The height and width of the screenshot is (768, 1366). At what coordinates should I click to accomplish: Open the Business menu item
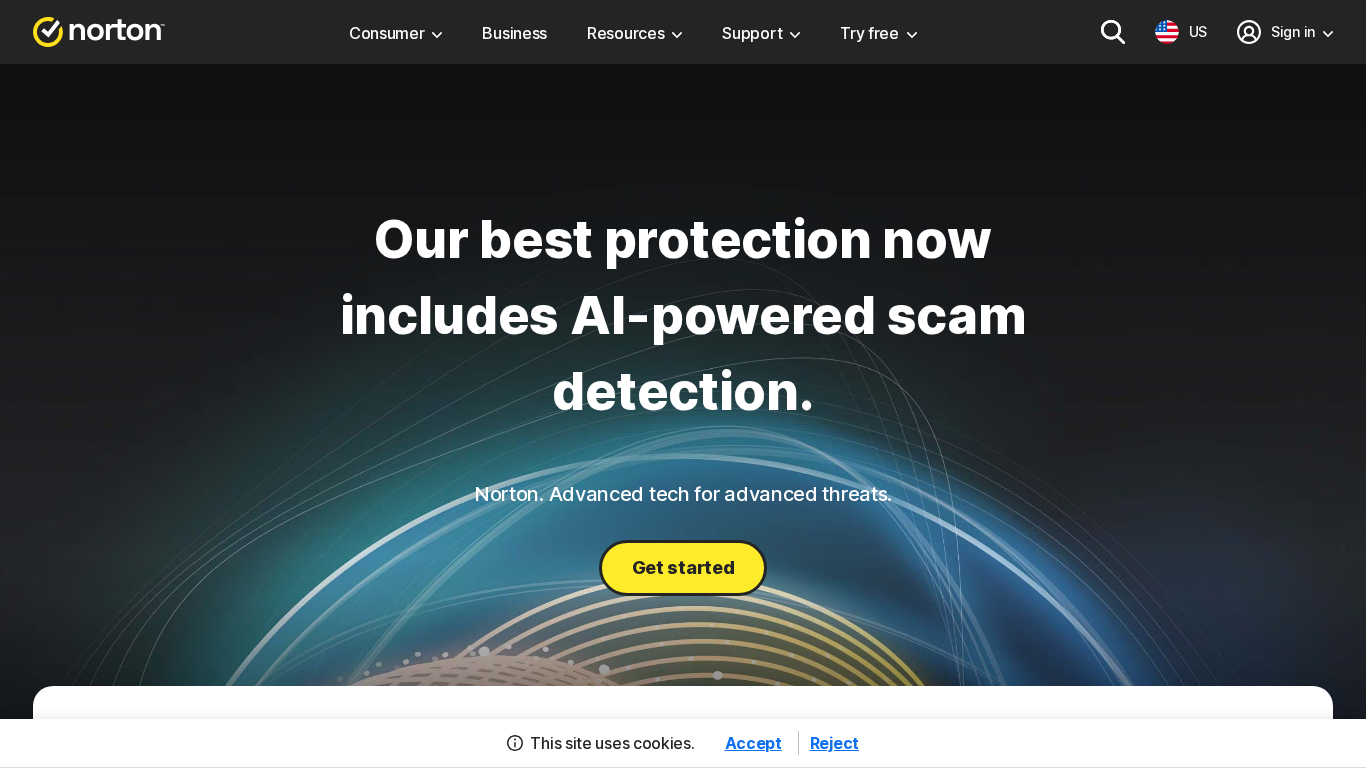(x=514, y=33)
